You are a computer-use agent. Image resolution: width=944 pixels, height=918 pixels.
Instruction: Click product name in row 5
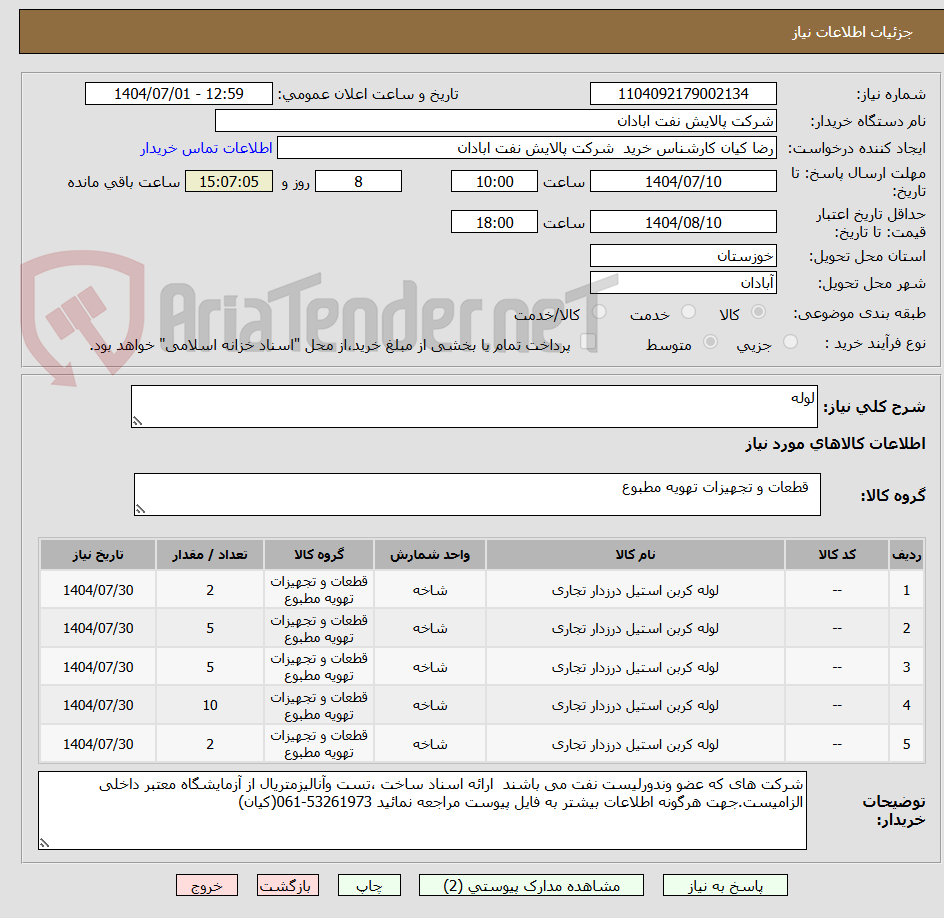click(635, 744)
